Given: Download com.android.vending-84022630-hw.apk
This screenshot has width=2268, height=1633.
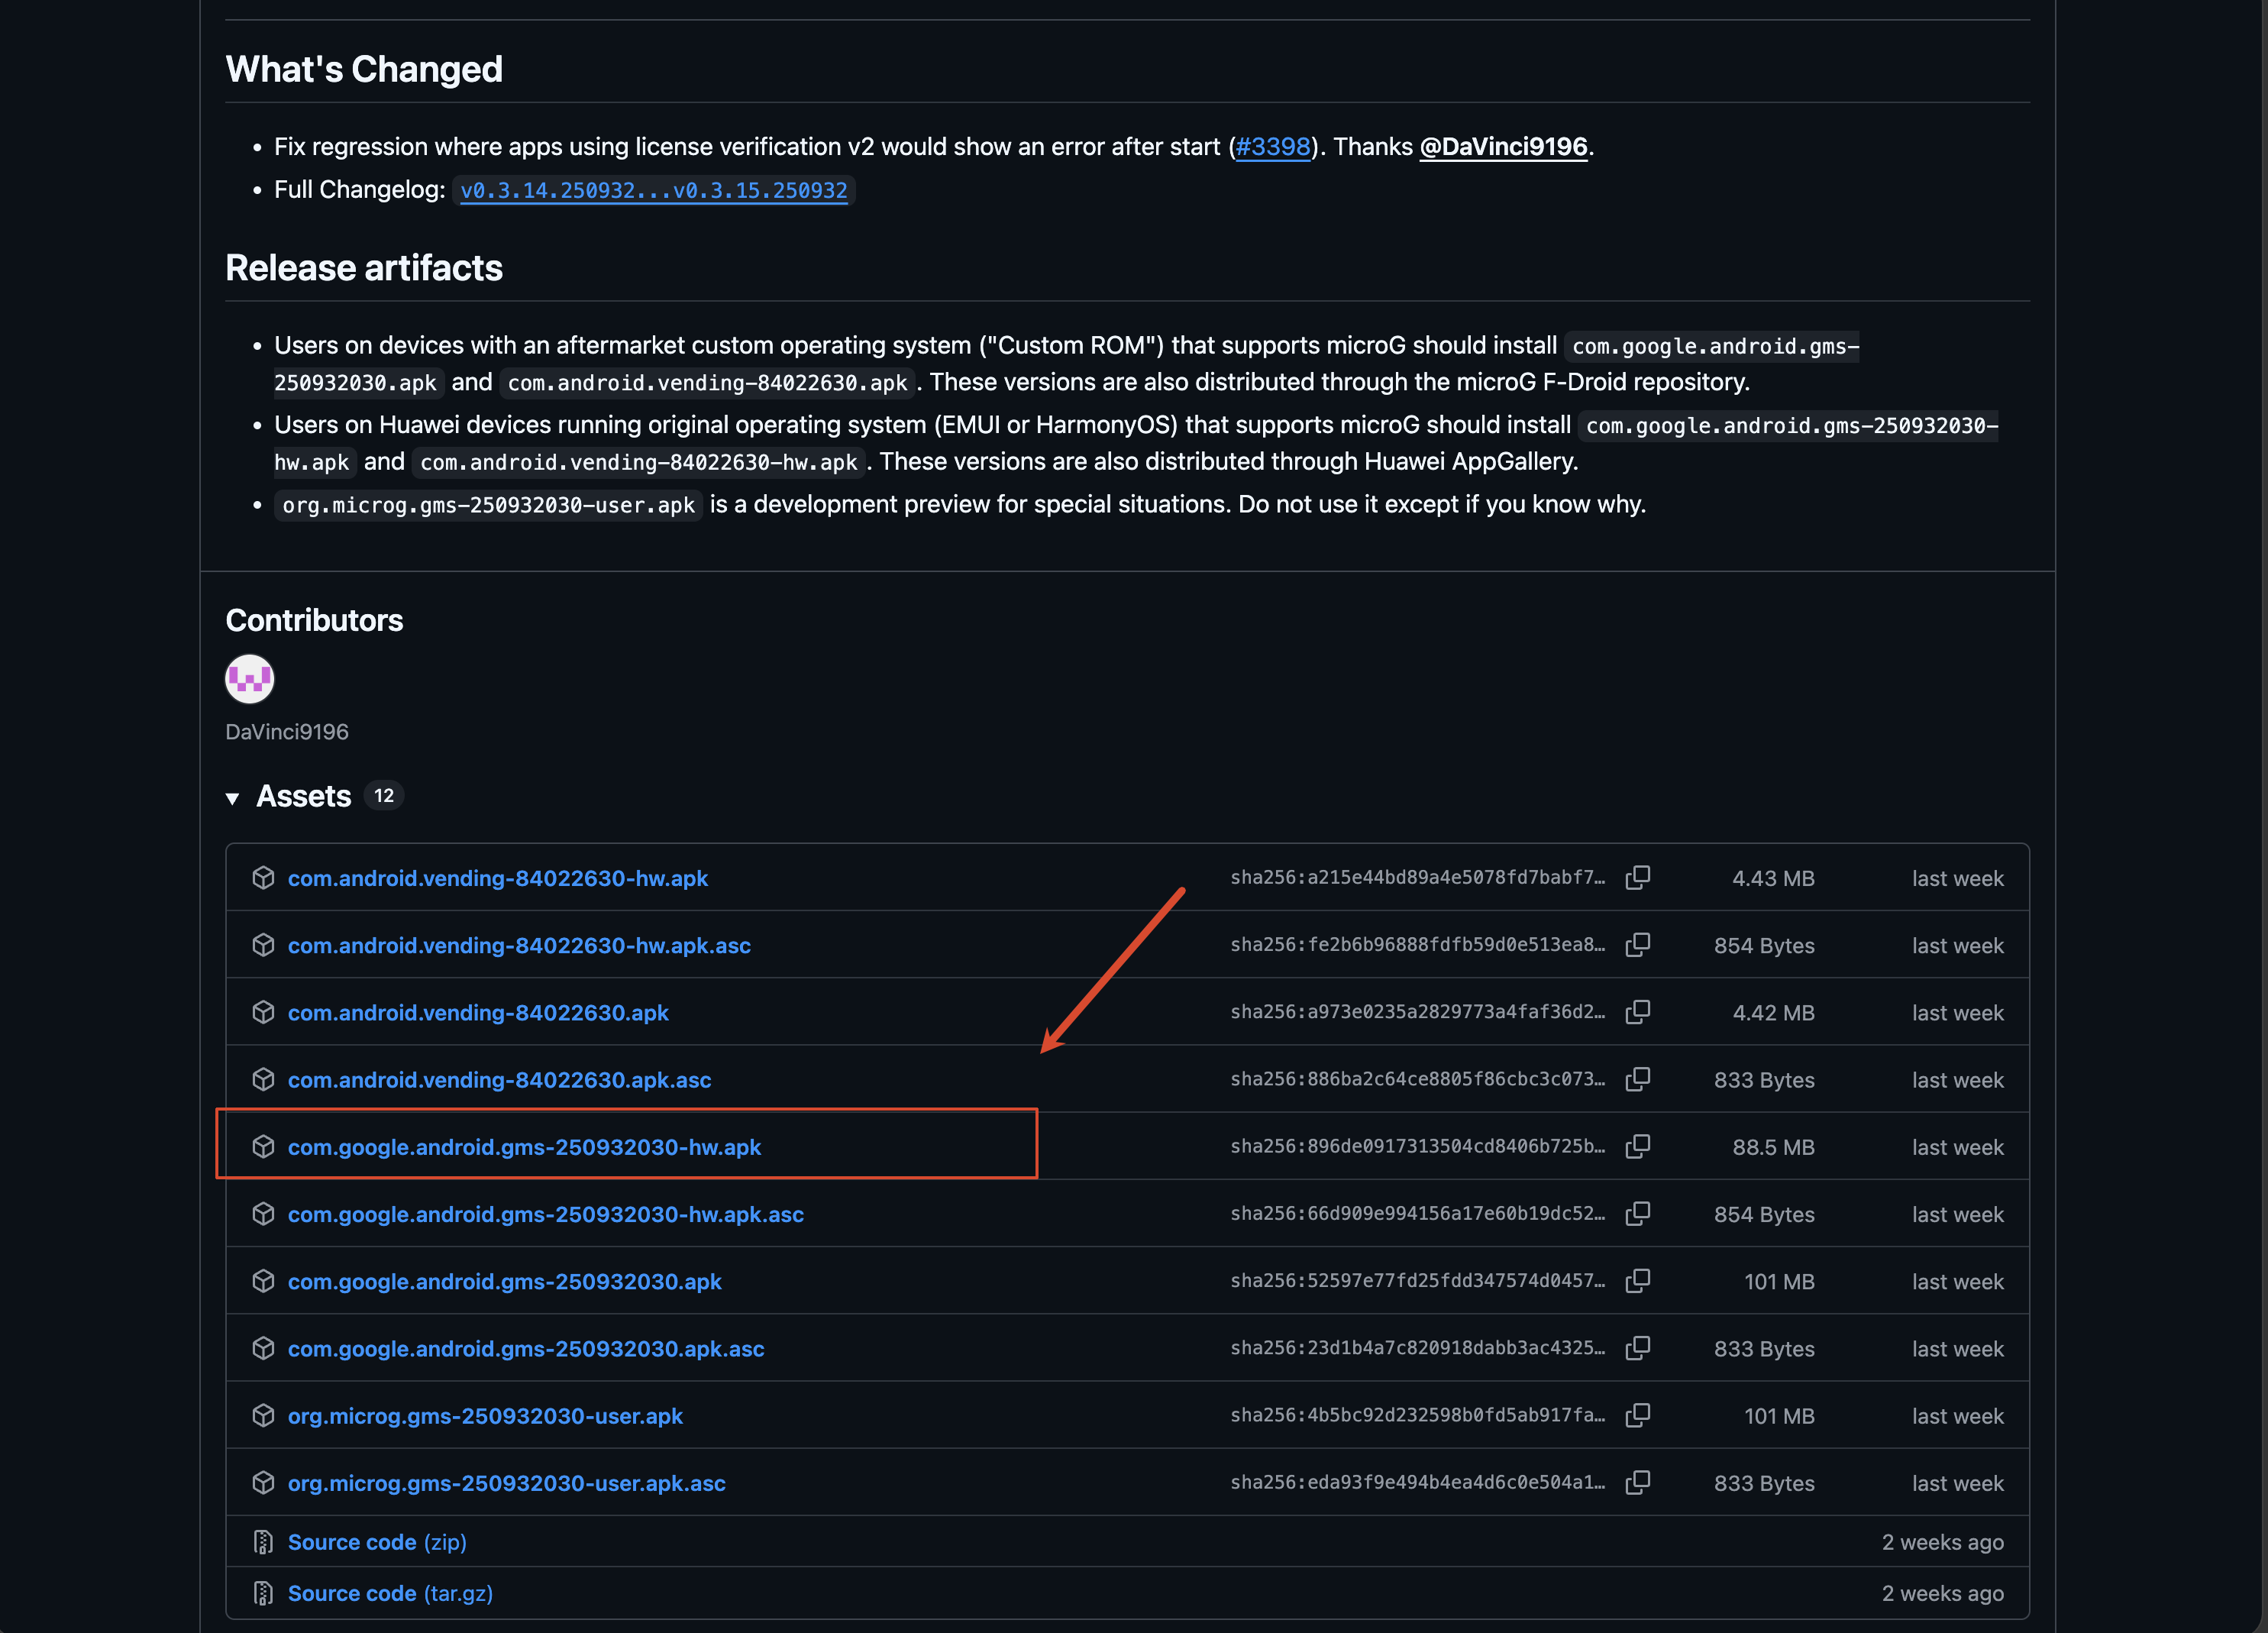Looking at the screenshot, I should click(498, 878).
